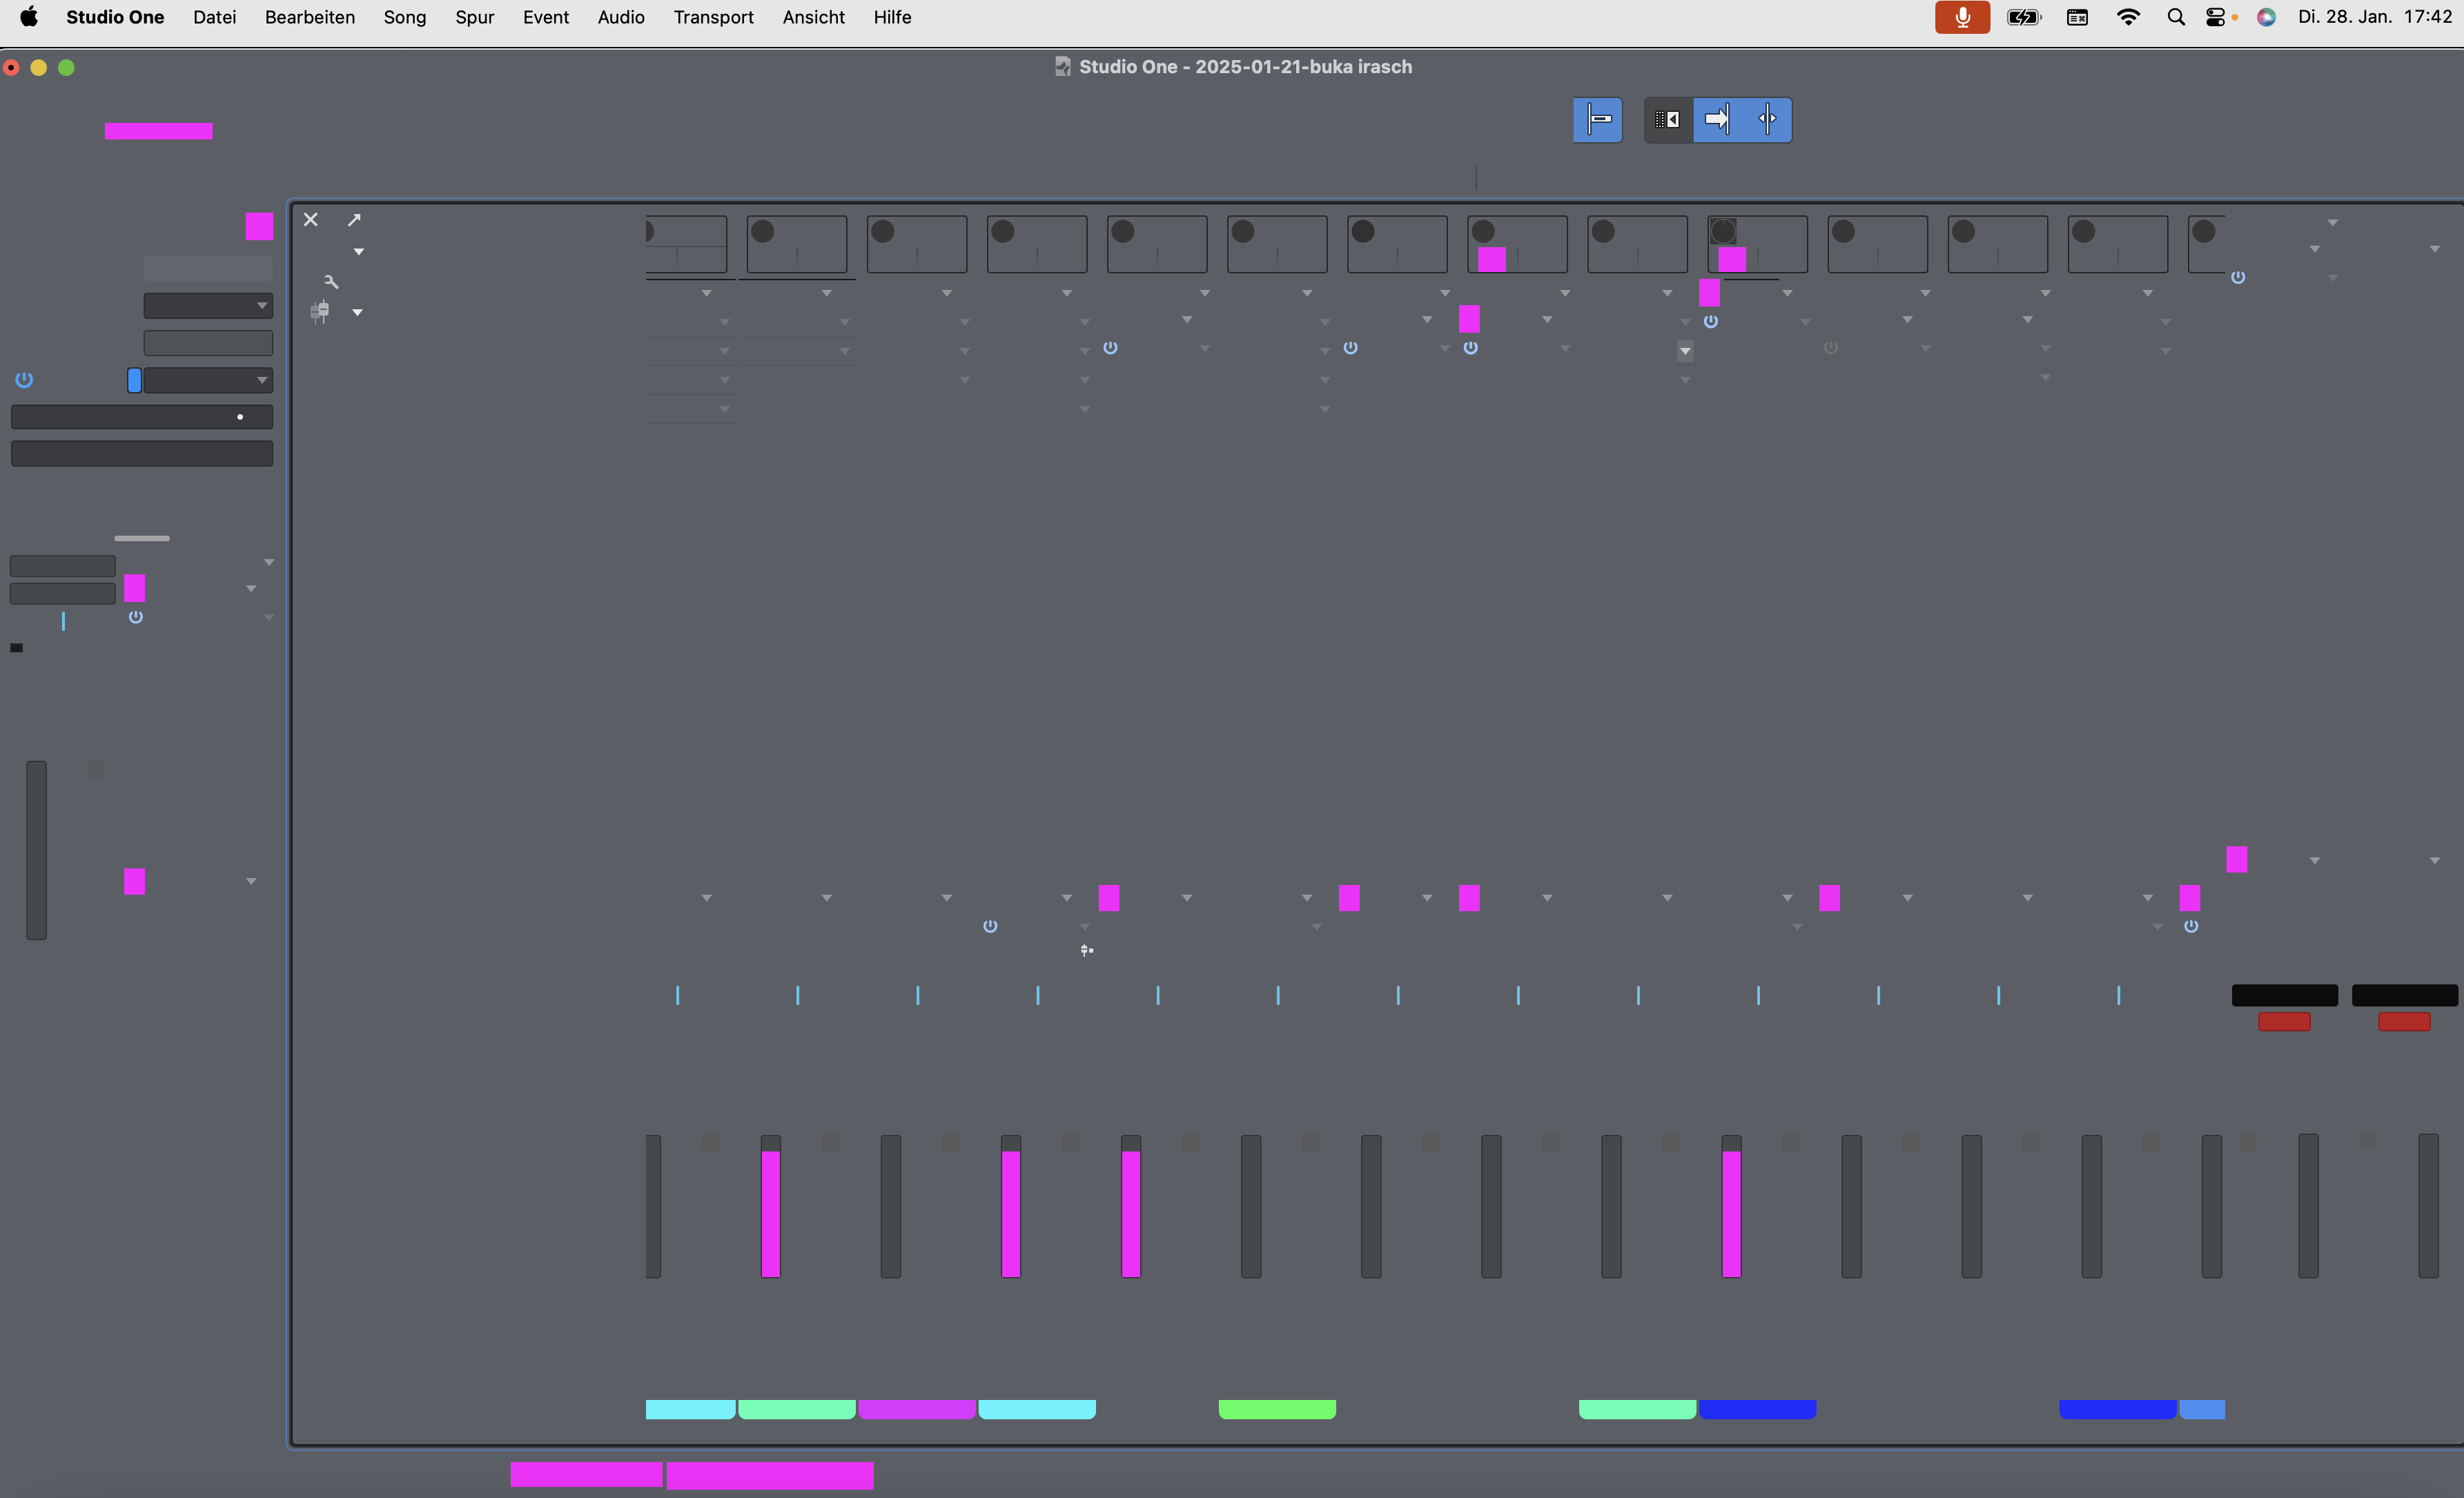
Task: Select the bright green channel color strip
Action: (1277, 1410)
